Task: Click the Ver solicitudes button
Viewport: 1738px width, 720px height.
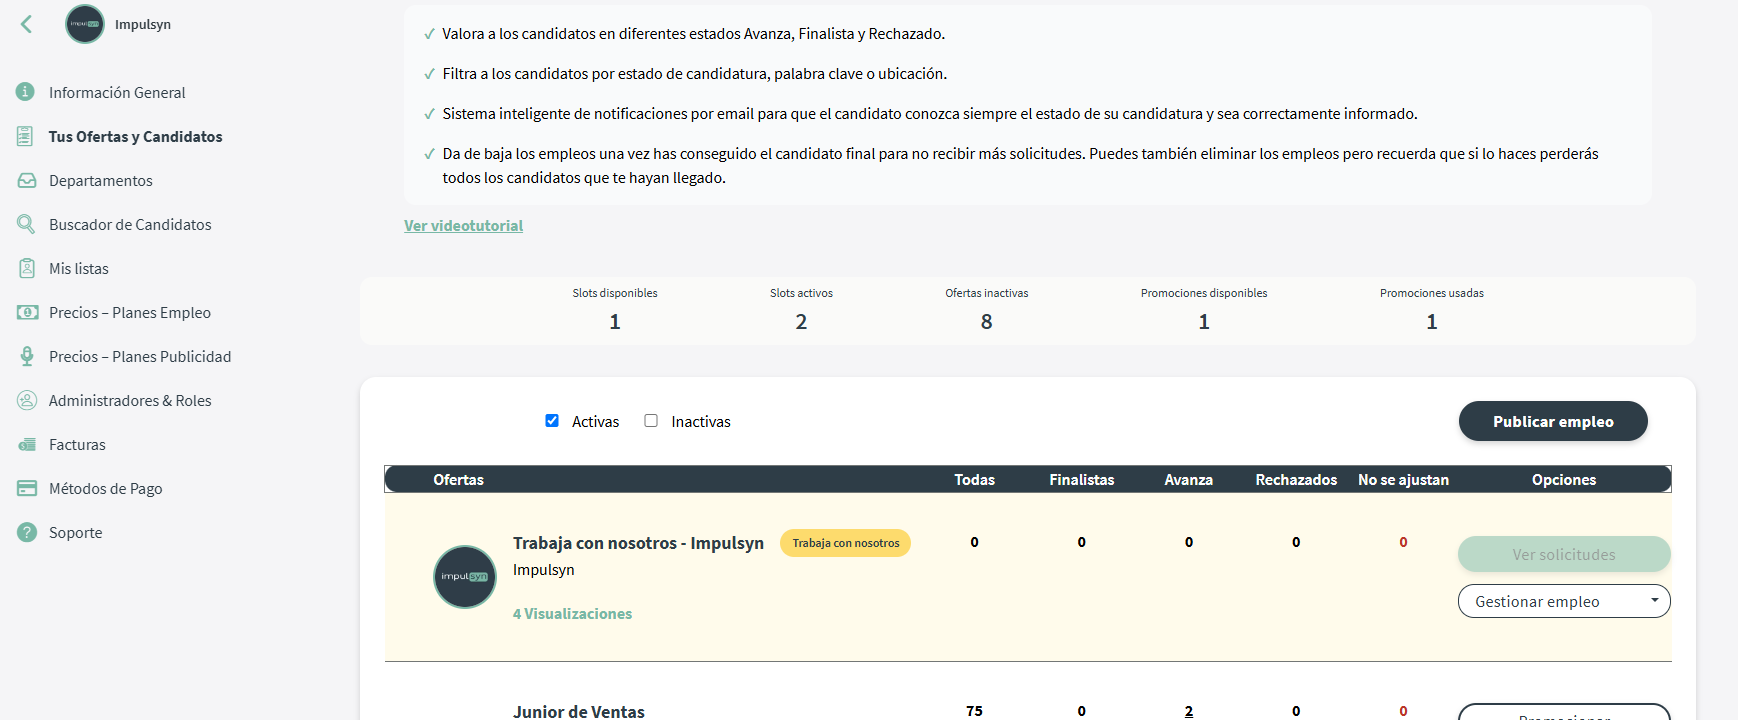Action: tap(1564, 554)
